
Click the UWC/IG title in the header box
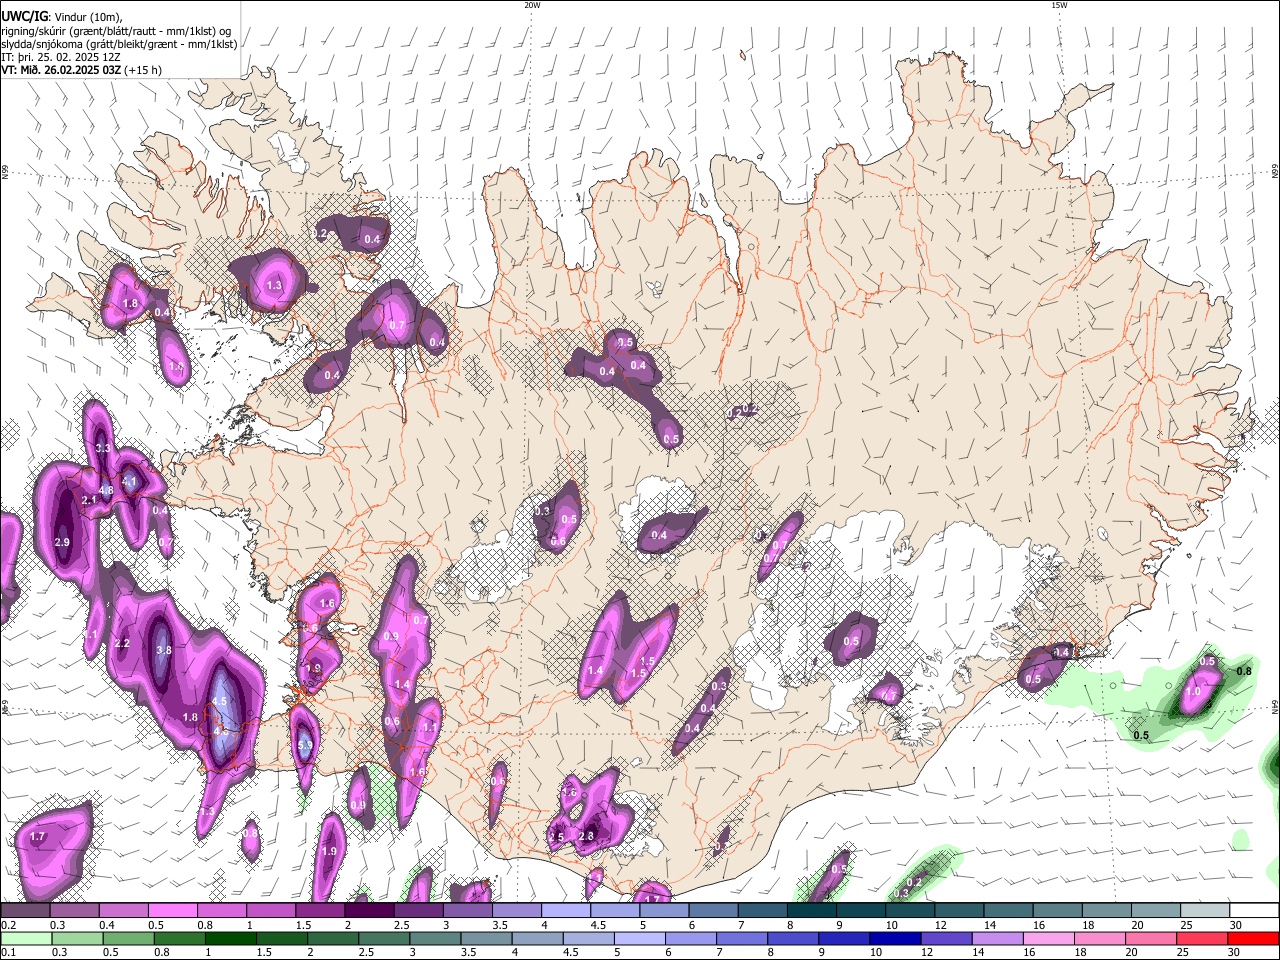click(x=24, y=16)
